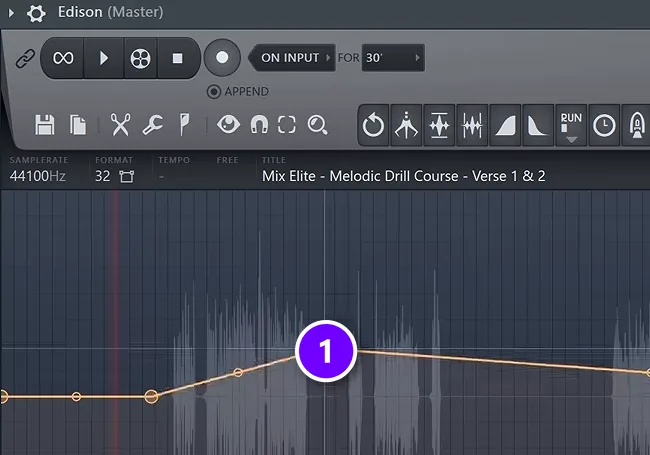Click the copy pages edit icon
The image size is (650, 455).
pos(78,125)
